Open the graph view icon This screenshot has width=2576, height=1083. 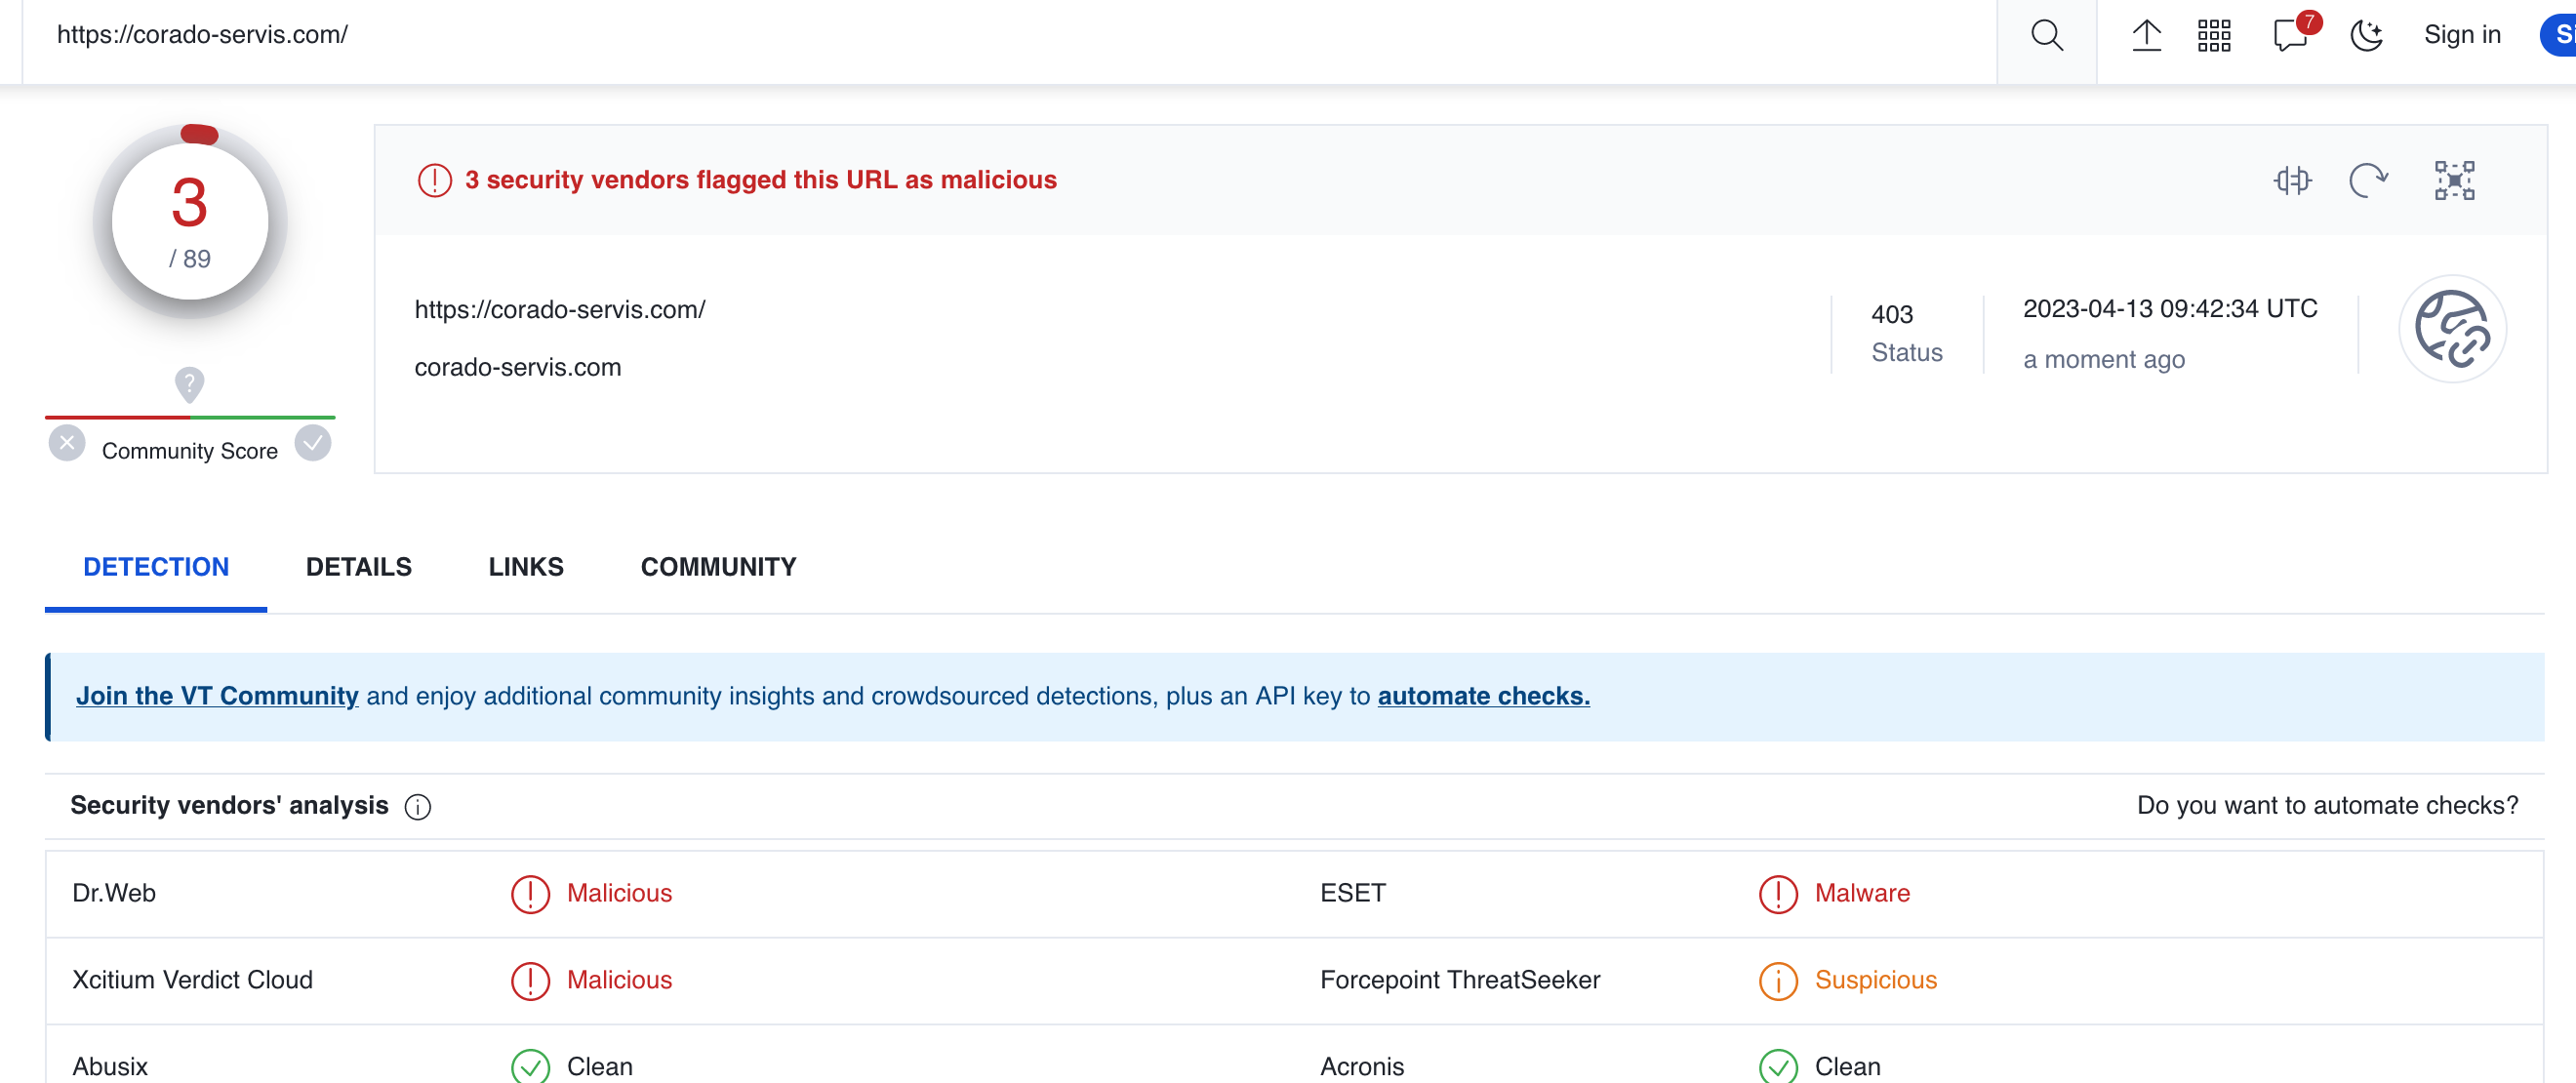[x=2454, y=180]
